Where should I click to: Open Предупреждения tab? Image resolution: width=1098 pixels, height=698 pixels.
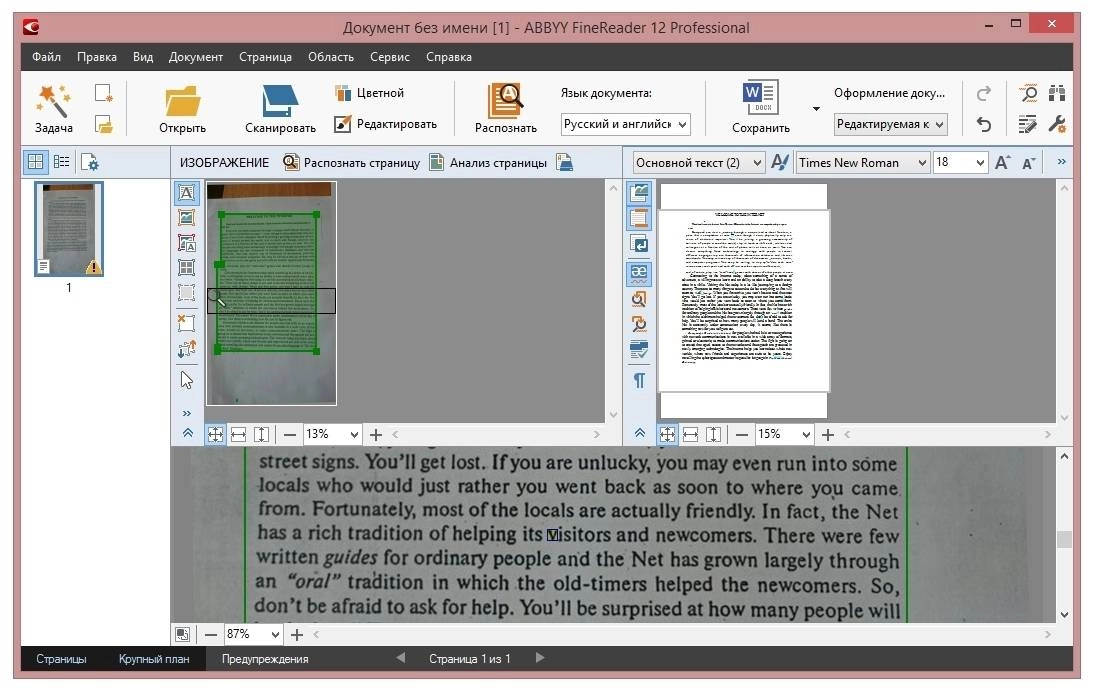click(265, 659)
